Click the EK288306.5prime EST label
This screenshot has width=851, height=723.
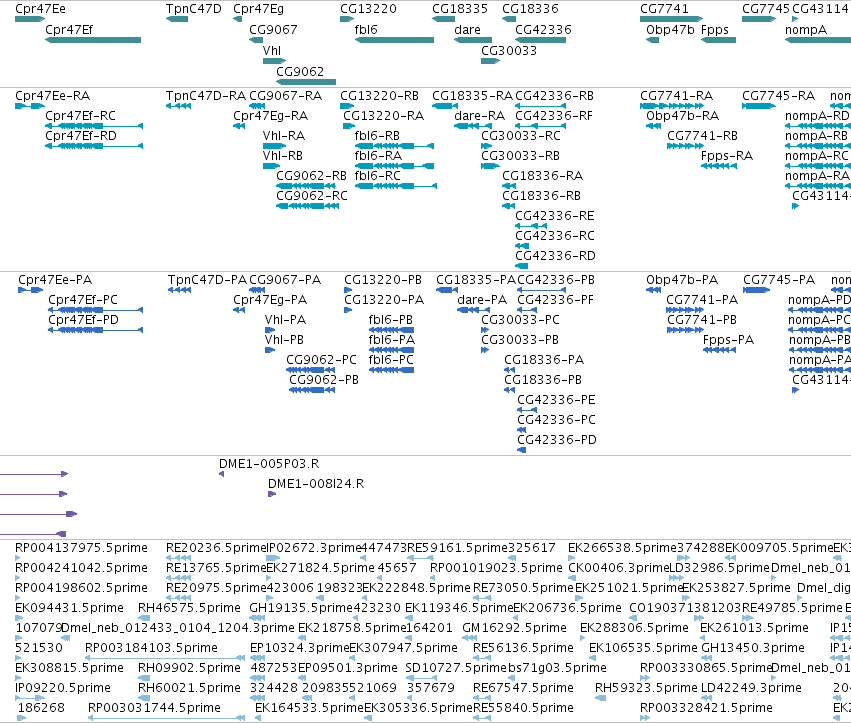634,629
